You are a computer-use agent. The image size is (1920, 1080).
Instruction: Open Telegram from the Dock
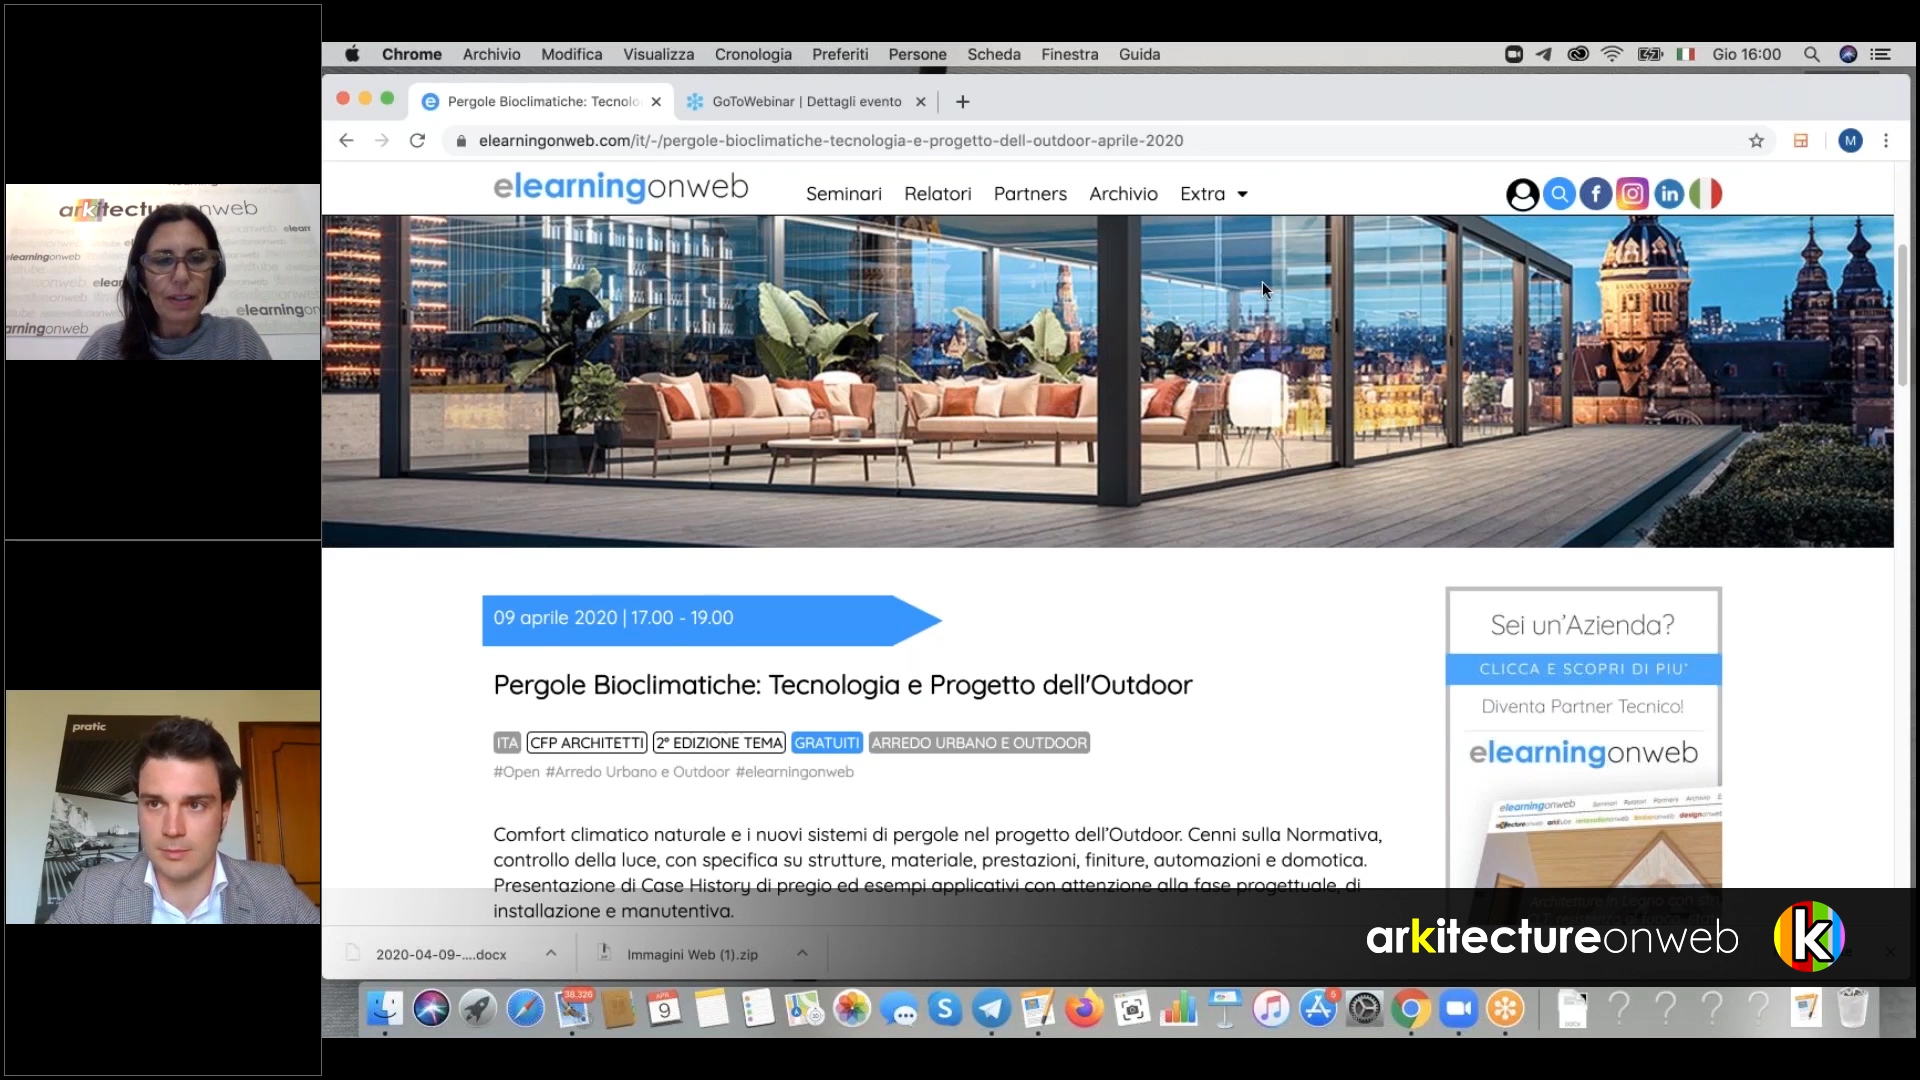coord(992,1009)
